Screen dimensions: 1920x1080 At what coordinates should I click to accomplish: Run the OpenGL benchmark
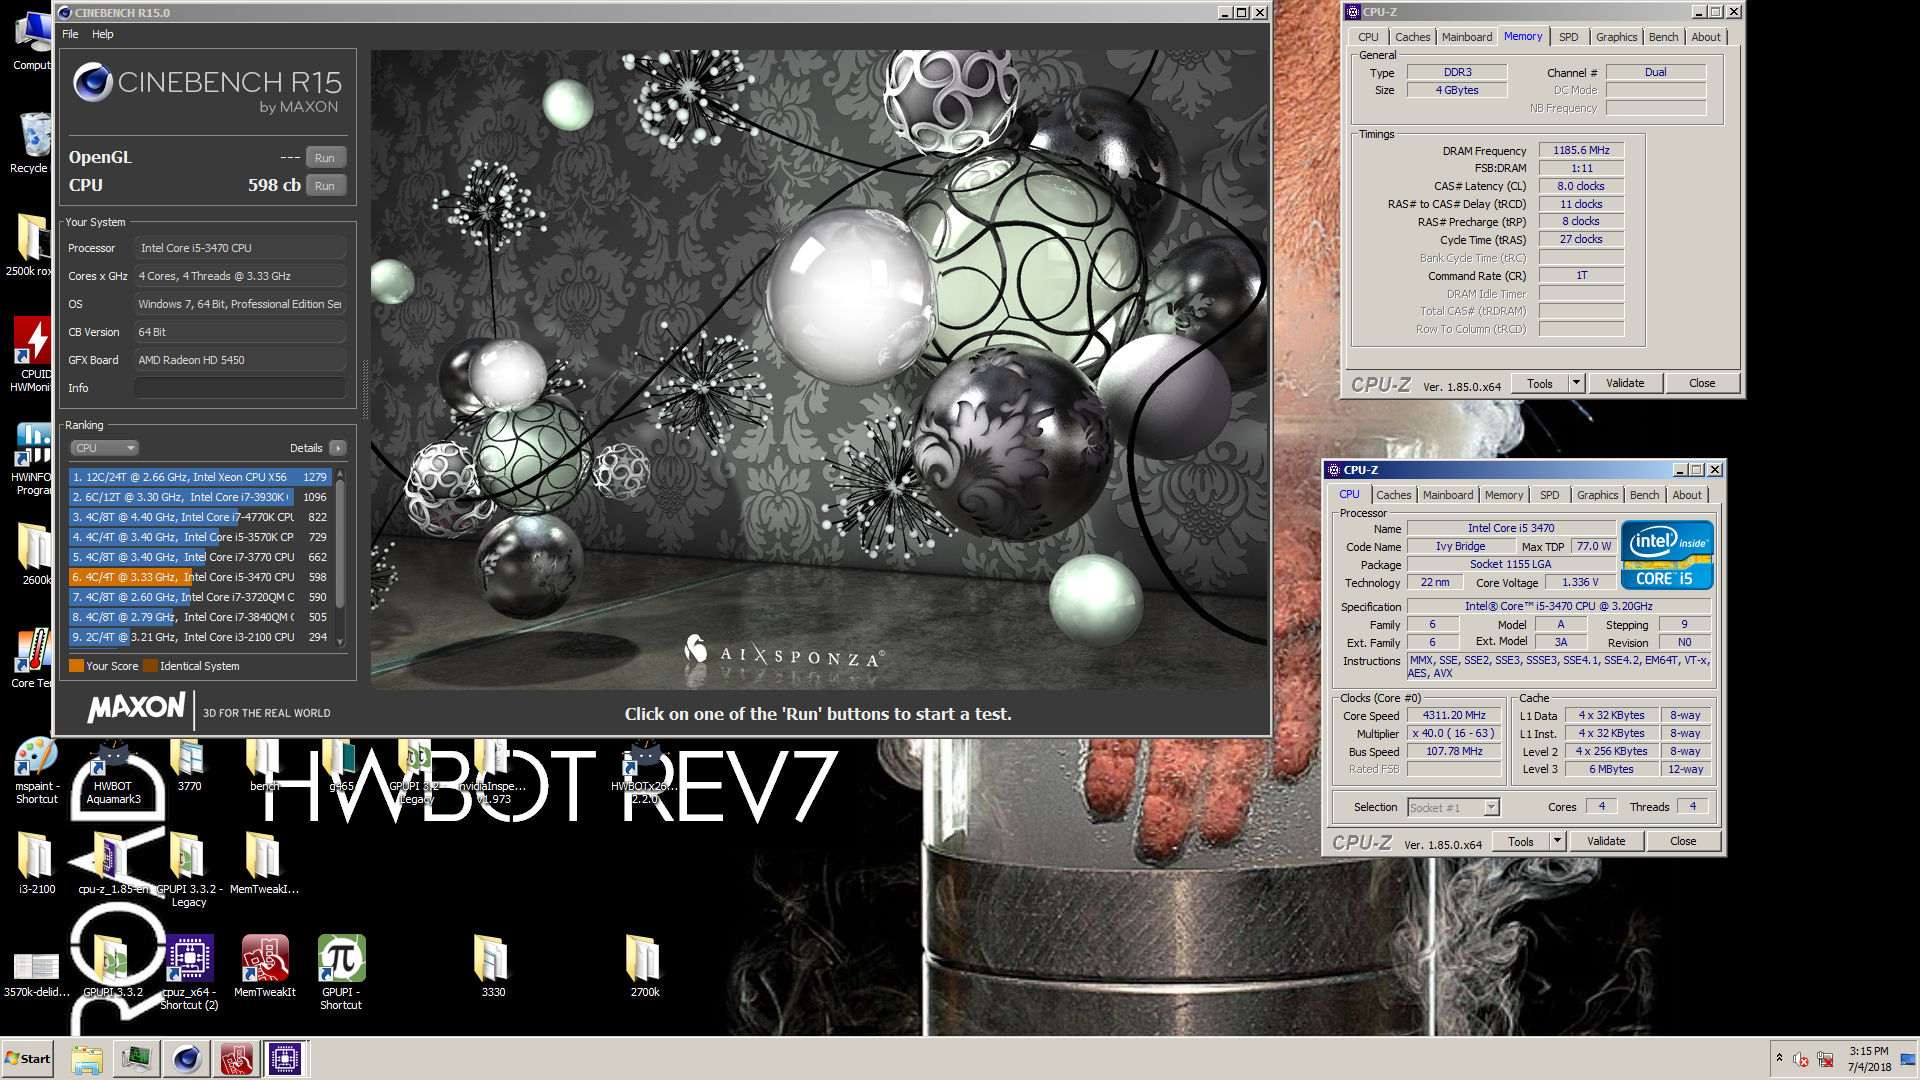tap(325, 158)
